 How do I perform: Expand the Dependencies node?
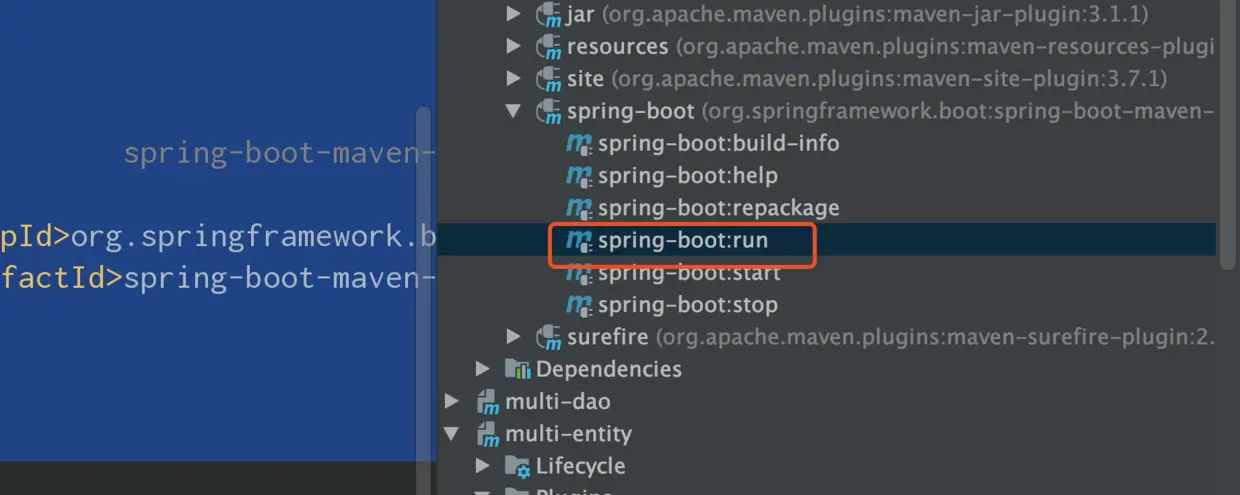[x=483, y=369]
